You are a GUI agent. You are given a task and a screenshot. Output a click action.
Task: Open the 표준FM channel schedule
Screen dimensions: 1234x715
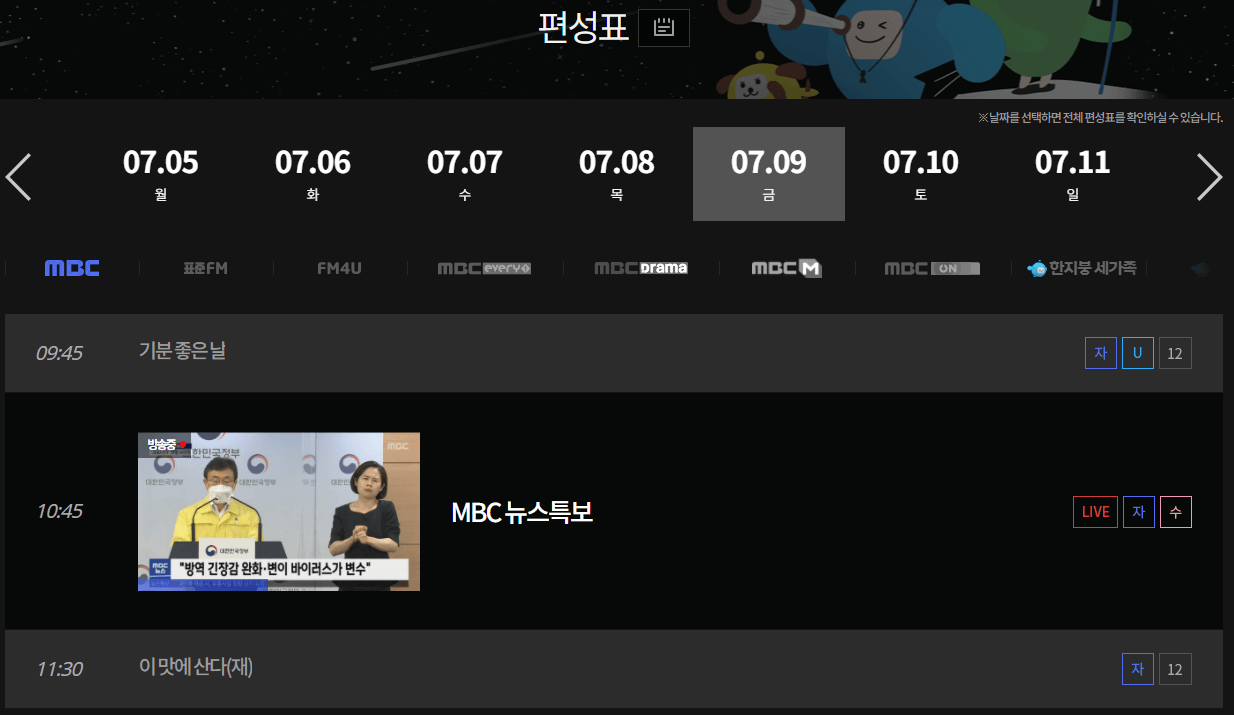[205, 267]
